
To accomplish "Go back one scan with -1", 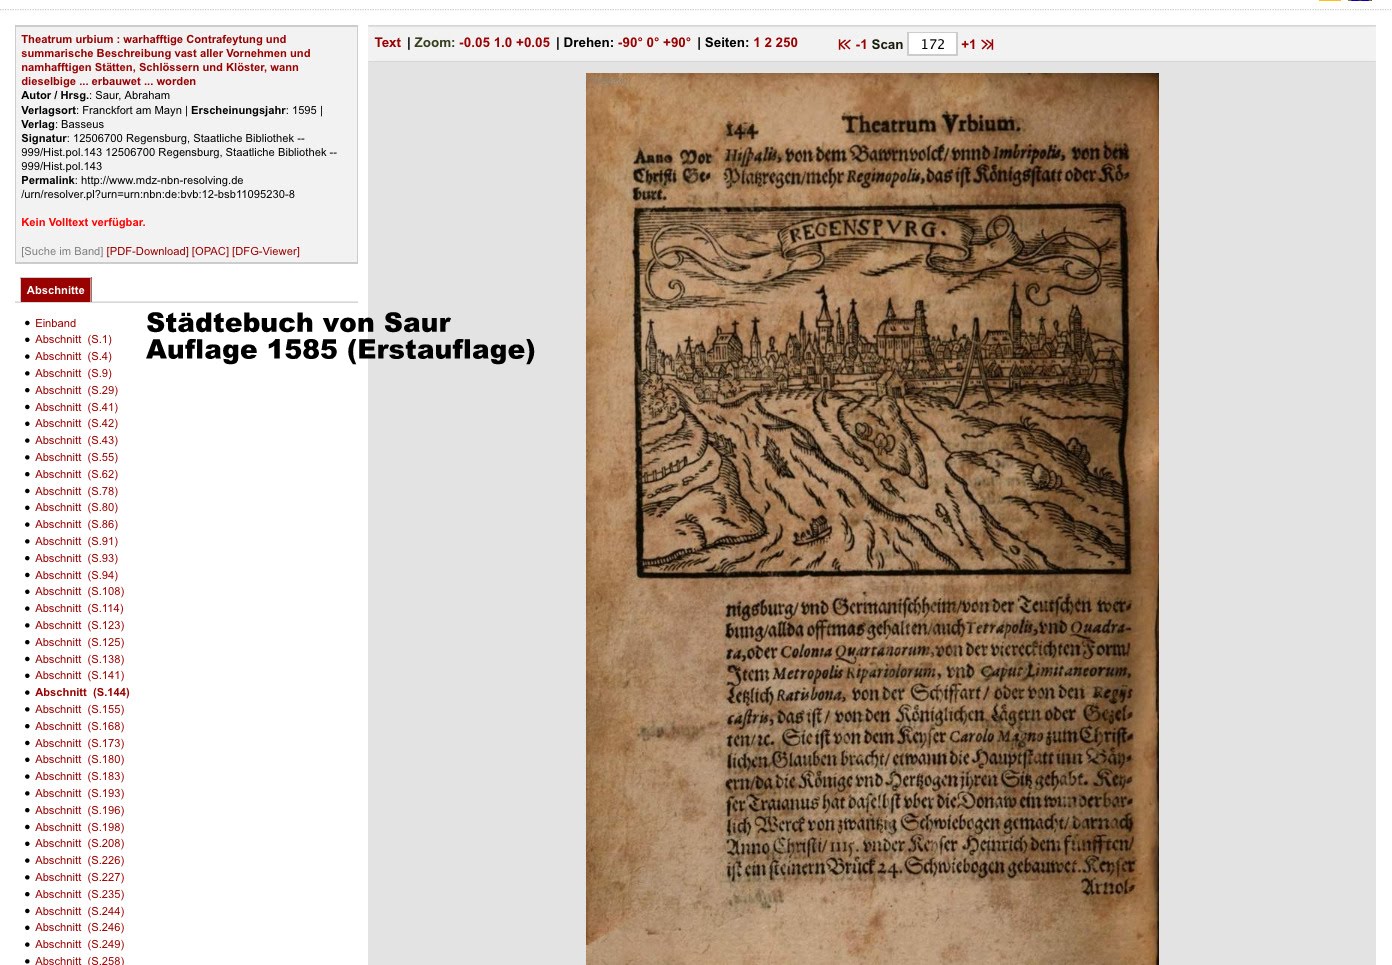I will 861,44.
